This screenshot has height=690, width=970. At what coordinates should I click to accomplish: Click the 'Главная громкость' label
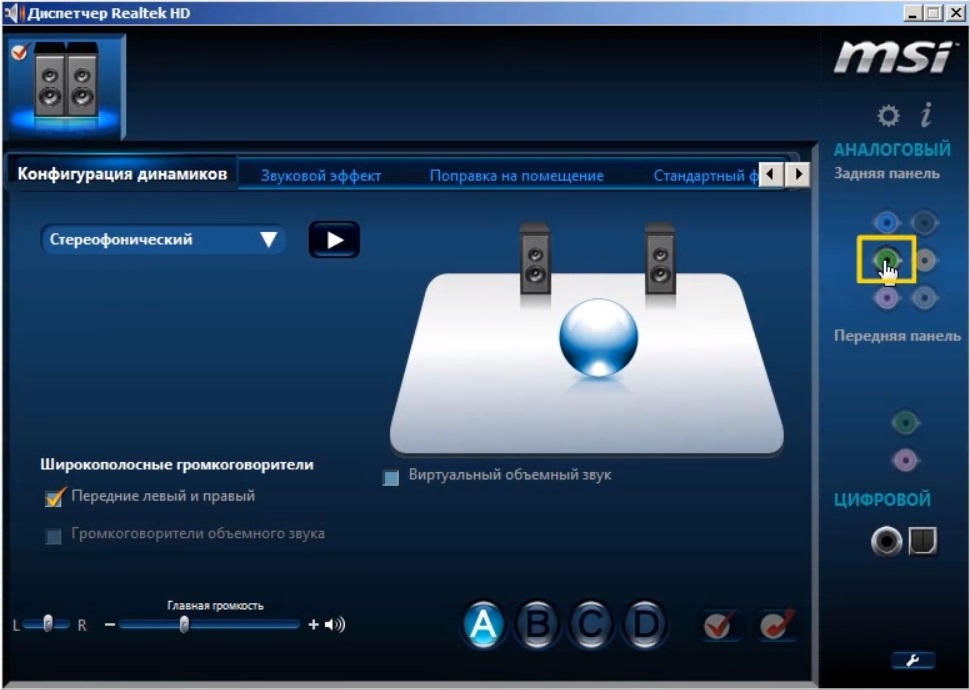[x=215, y=605]
